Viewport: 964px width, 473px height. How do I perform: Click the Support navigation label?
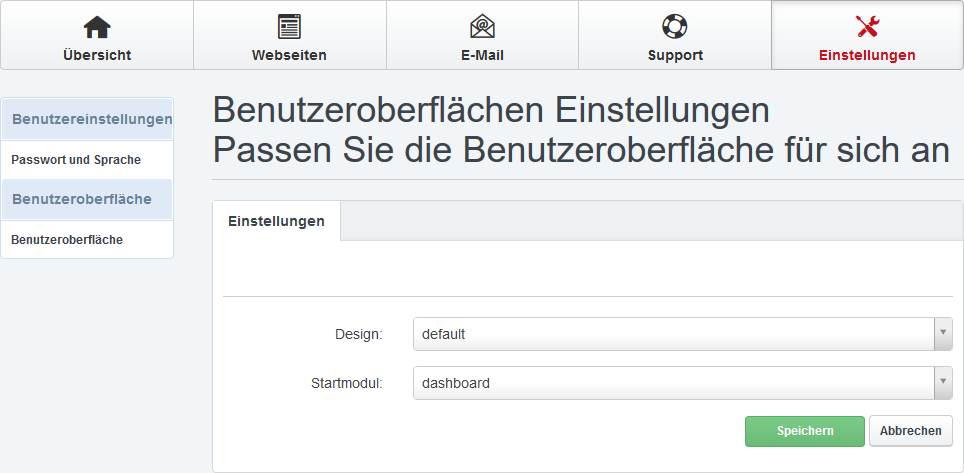[x=675, y=55]
